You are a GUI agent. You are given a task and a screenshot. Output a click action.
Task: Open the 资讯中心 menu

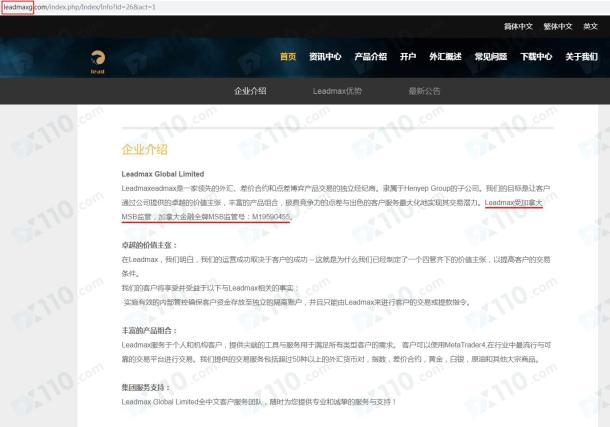(325, 57)
